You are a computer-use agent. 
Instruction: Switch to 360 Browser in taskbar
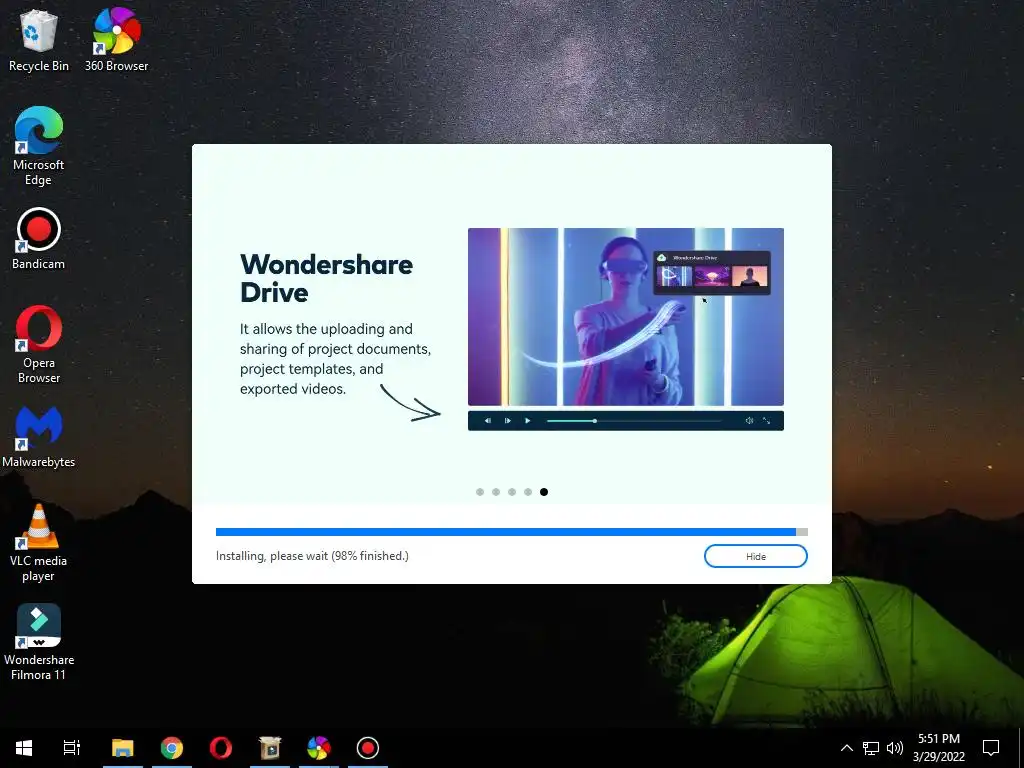pyautogui.click(x=319, y=748)
